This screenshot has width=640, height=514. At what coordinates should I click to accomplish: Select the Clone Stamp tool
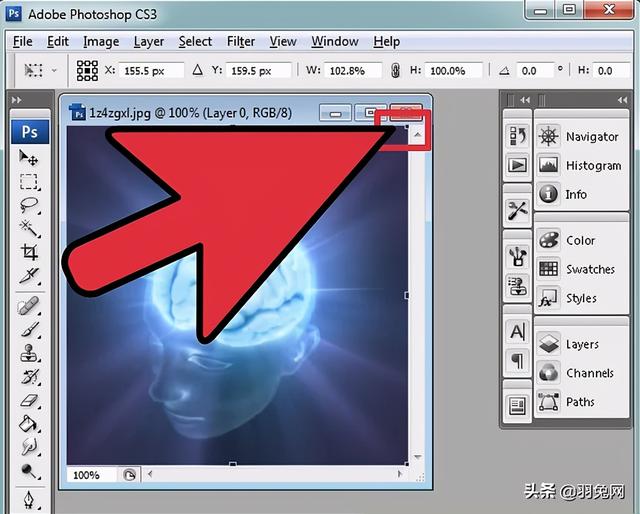[x=29, y=353]
